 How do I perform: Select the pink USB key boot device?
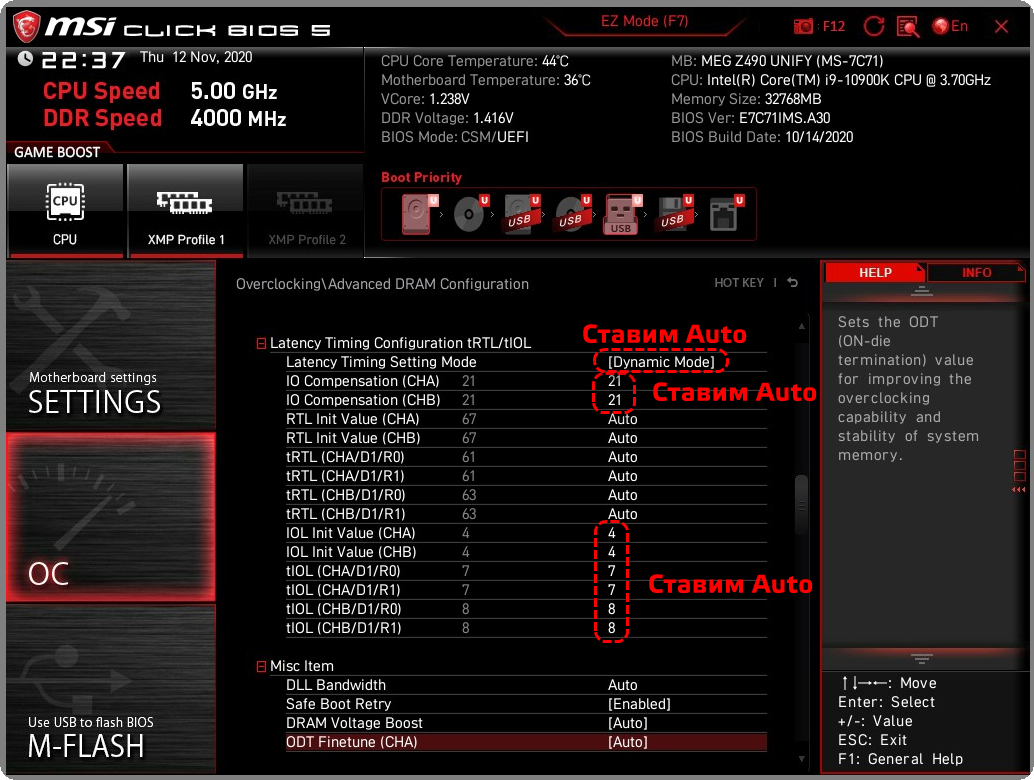[623, 214]
